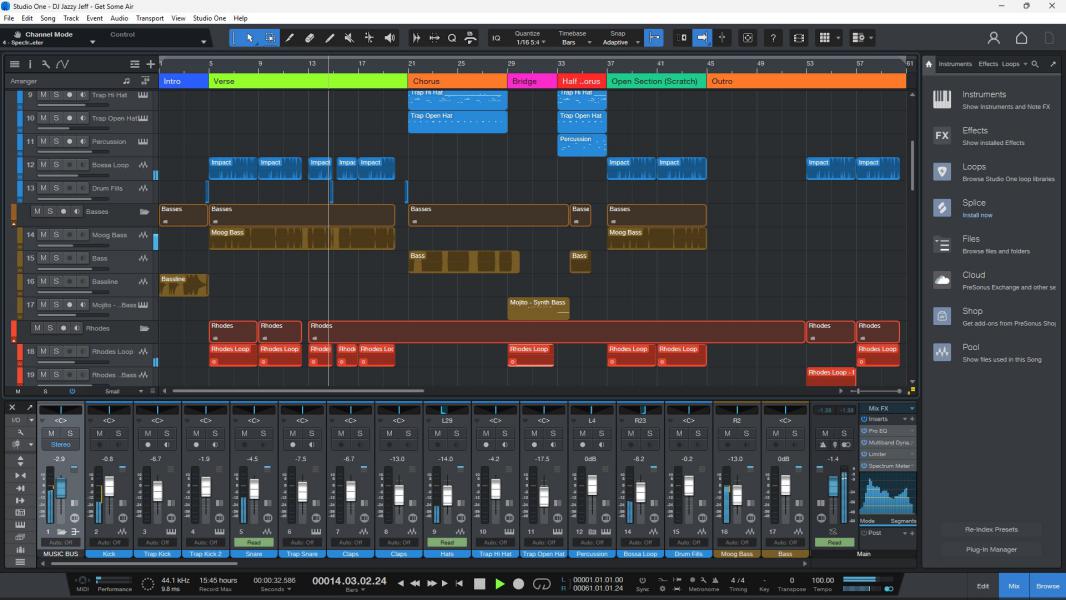Click the browser Home icon

click(929, 64)
